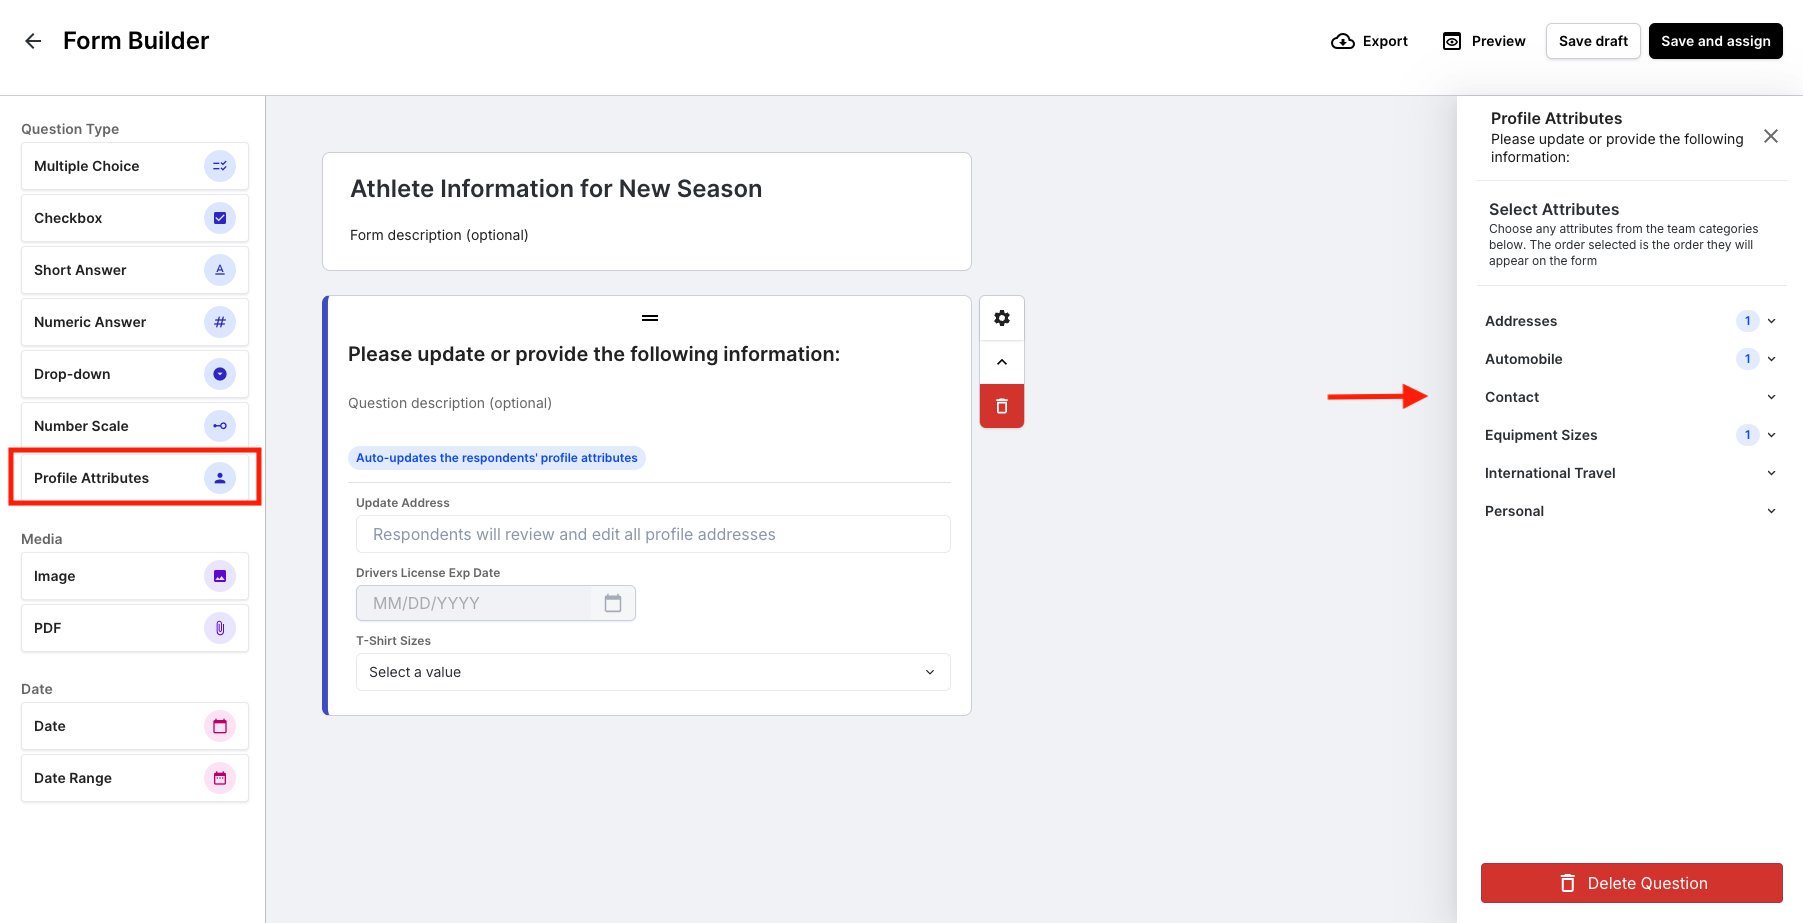
Task: Open the question settings gear icon
Action: click(1001, 317)
